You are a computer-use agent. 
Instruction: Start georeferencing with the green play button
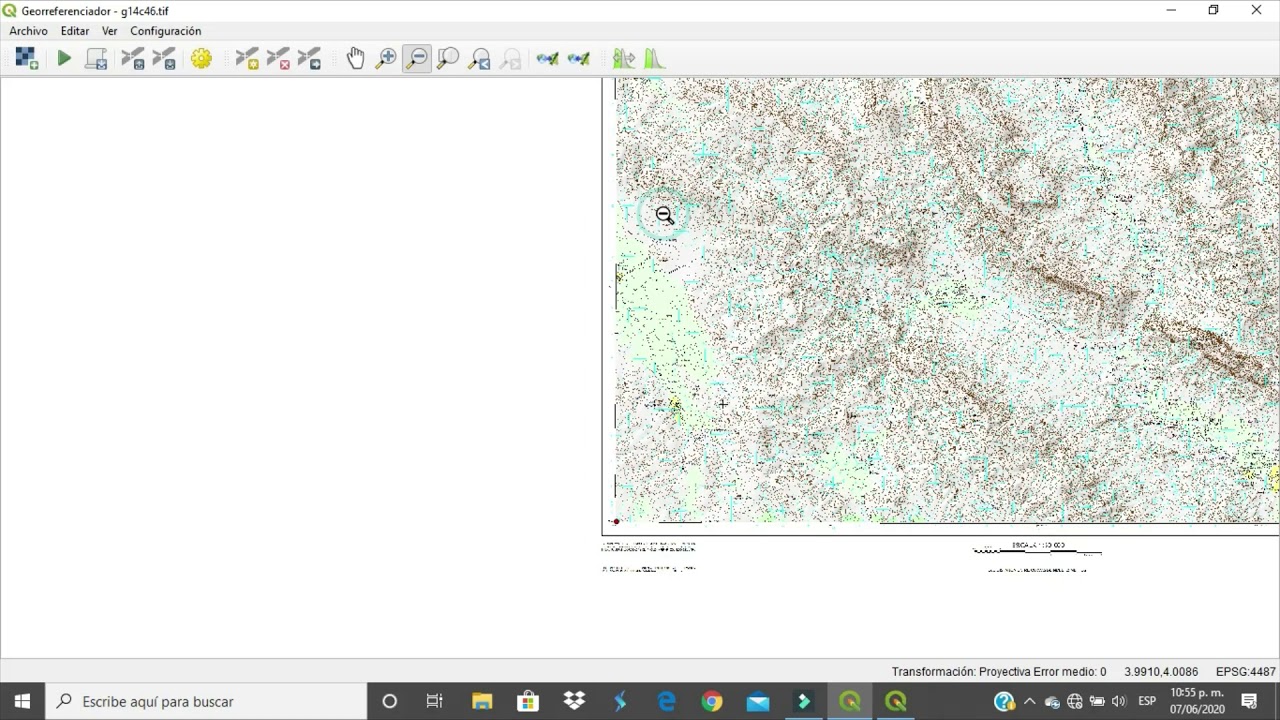point(64,59)
